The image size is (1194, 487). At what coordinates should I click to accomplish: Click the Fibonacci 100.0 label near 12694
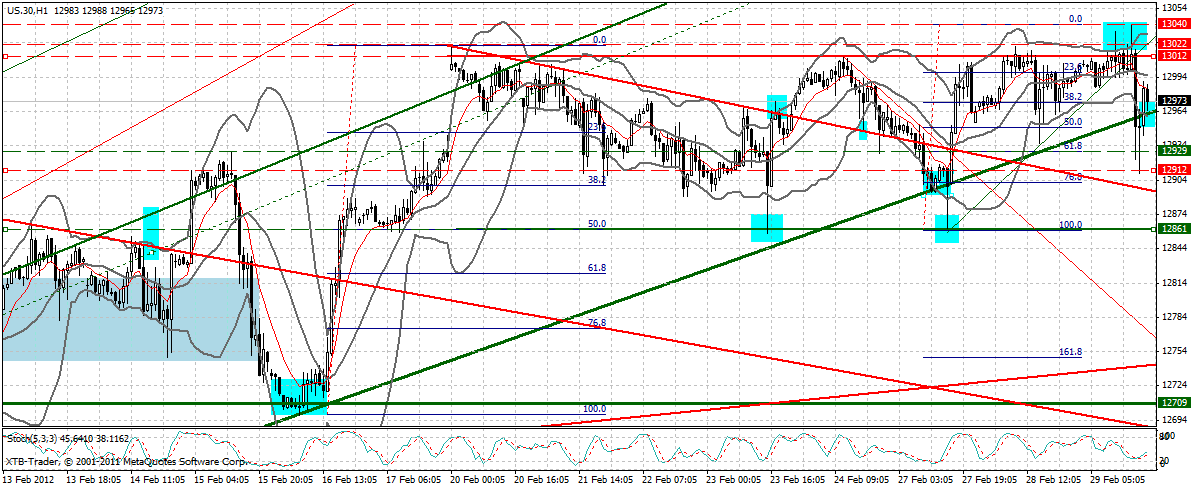pyautogui.click(x=594, y=409)
